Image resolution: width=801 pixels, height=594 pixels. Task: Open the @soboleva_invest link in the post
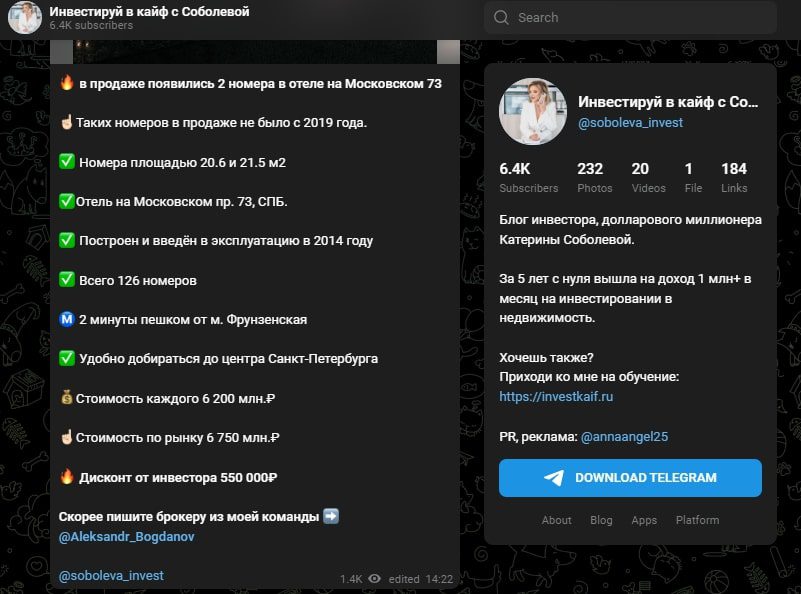tap(111, 576)
